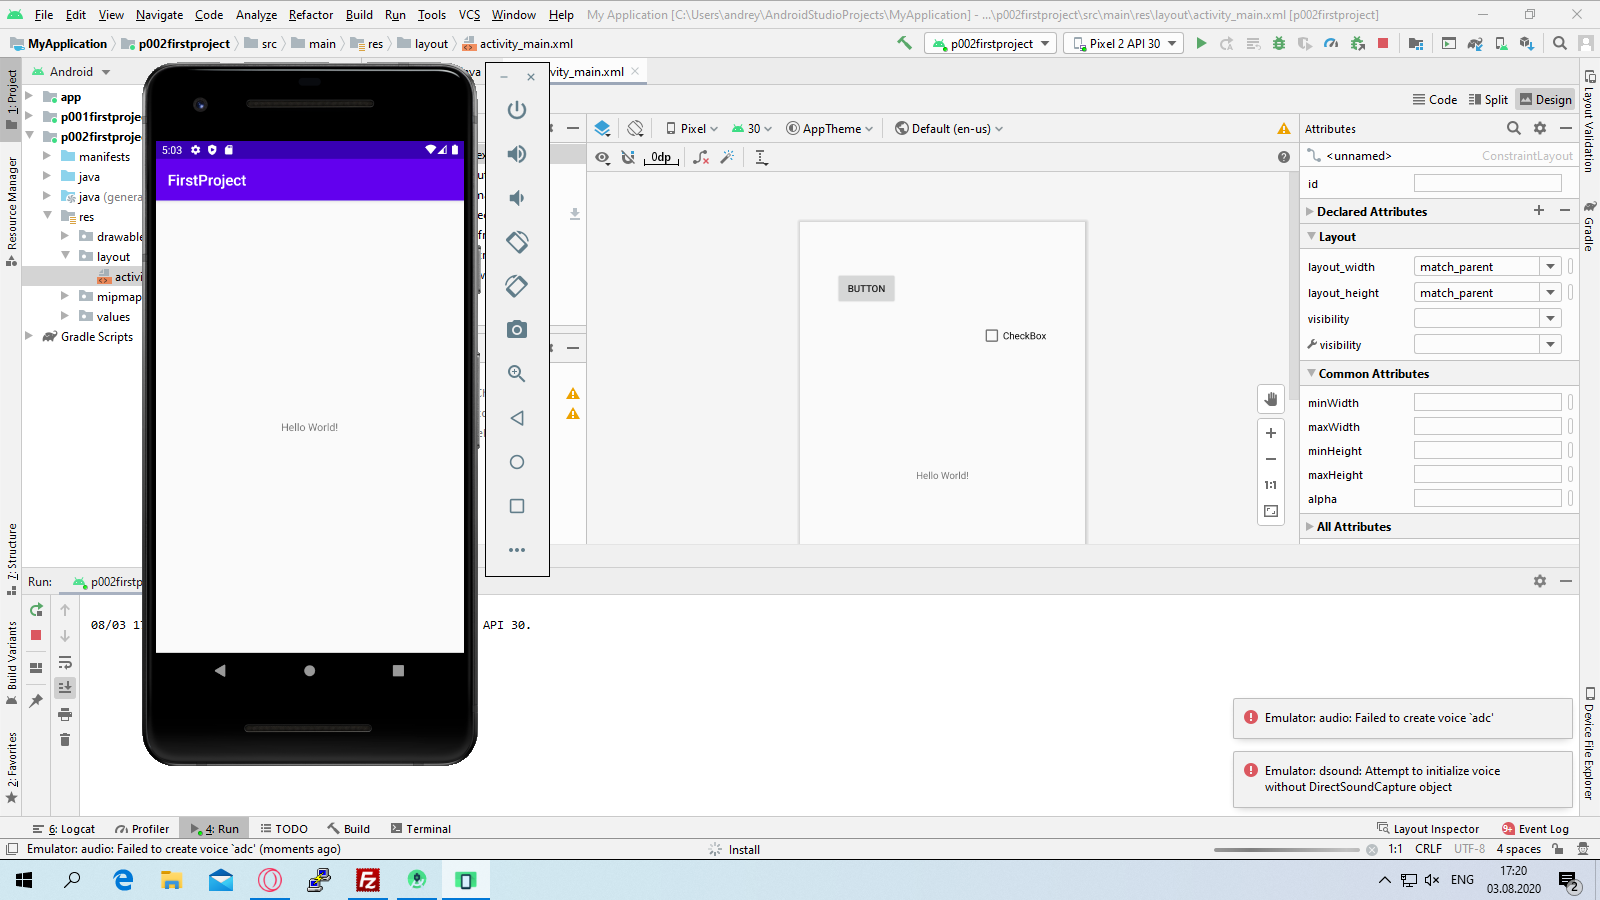Open the design surface layers icon

coord(602,128)
